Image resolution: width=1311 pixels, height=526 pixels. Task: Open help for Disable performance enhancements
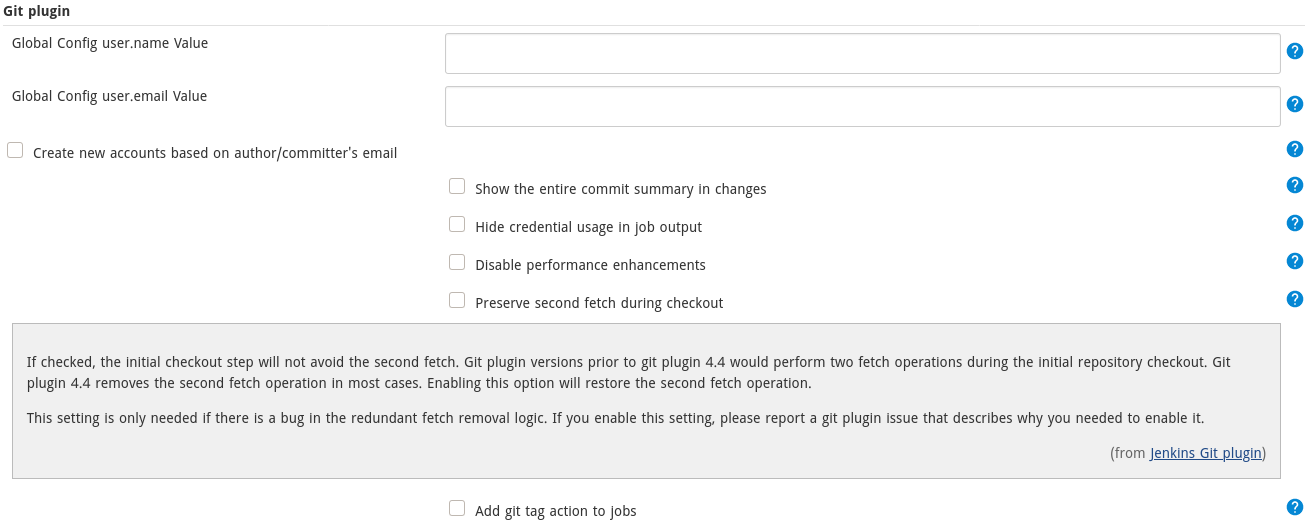pyautogui.click(x=1294, y=261)
